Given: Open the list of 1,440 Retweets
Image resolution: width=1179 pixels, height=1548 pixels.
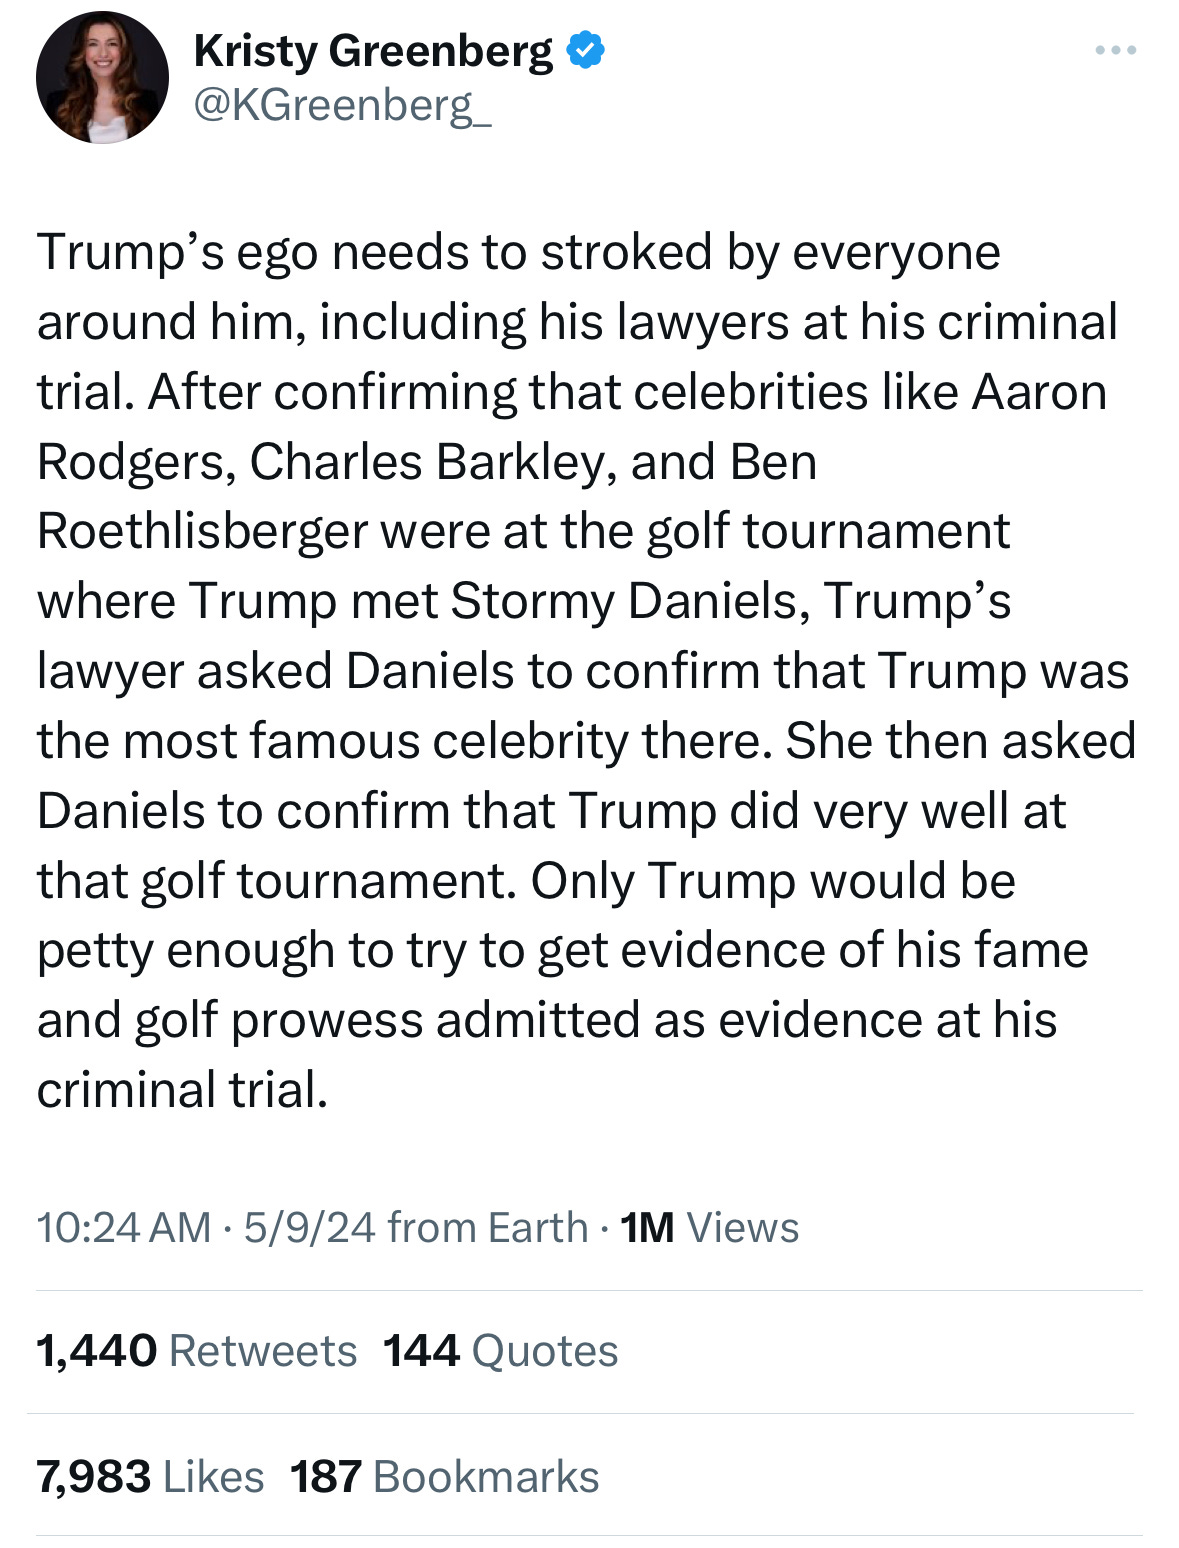Looking at the screenshot, I should pos(197,1351).
